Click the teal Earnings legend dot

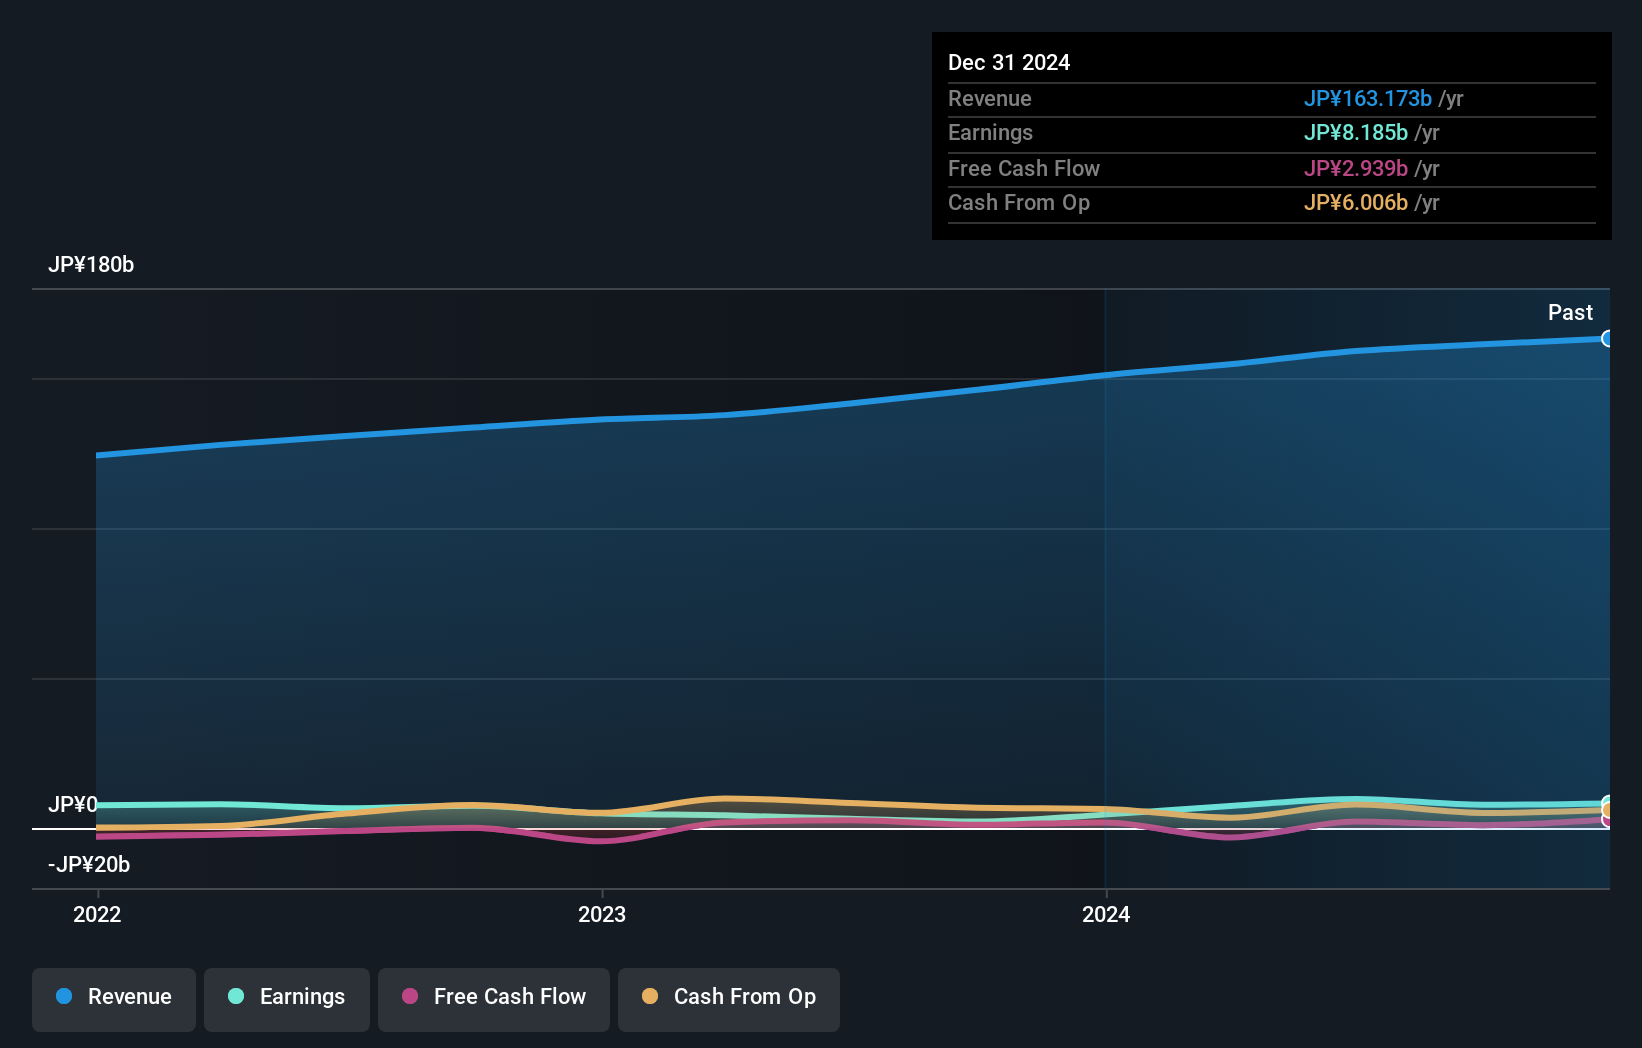pyautogui.click(x=236, y=996)
